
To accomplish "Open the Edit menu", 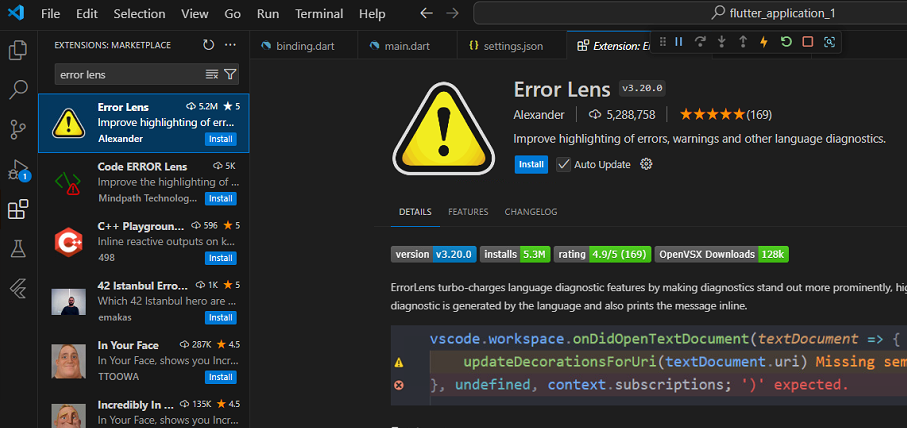I will coord(87,13).
